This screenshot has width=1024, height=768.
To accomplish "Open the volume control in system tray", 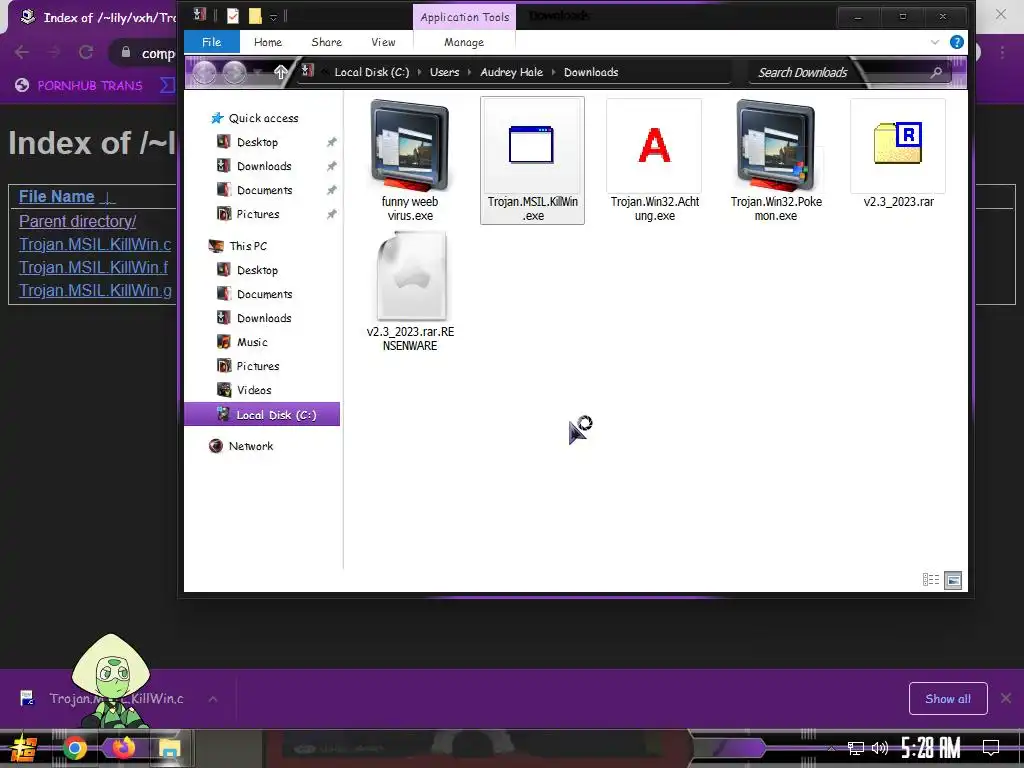I will pos(880,748).
